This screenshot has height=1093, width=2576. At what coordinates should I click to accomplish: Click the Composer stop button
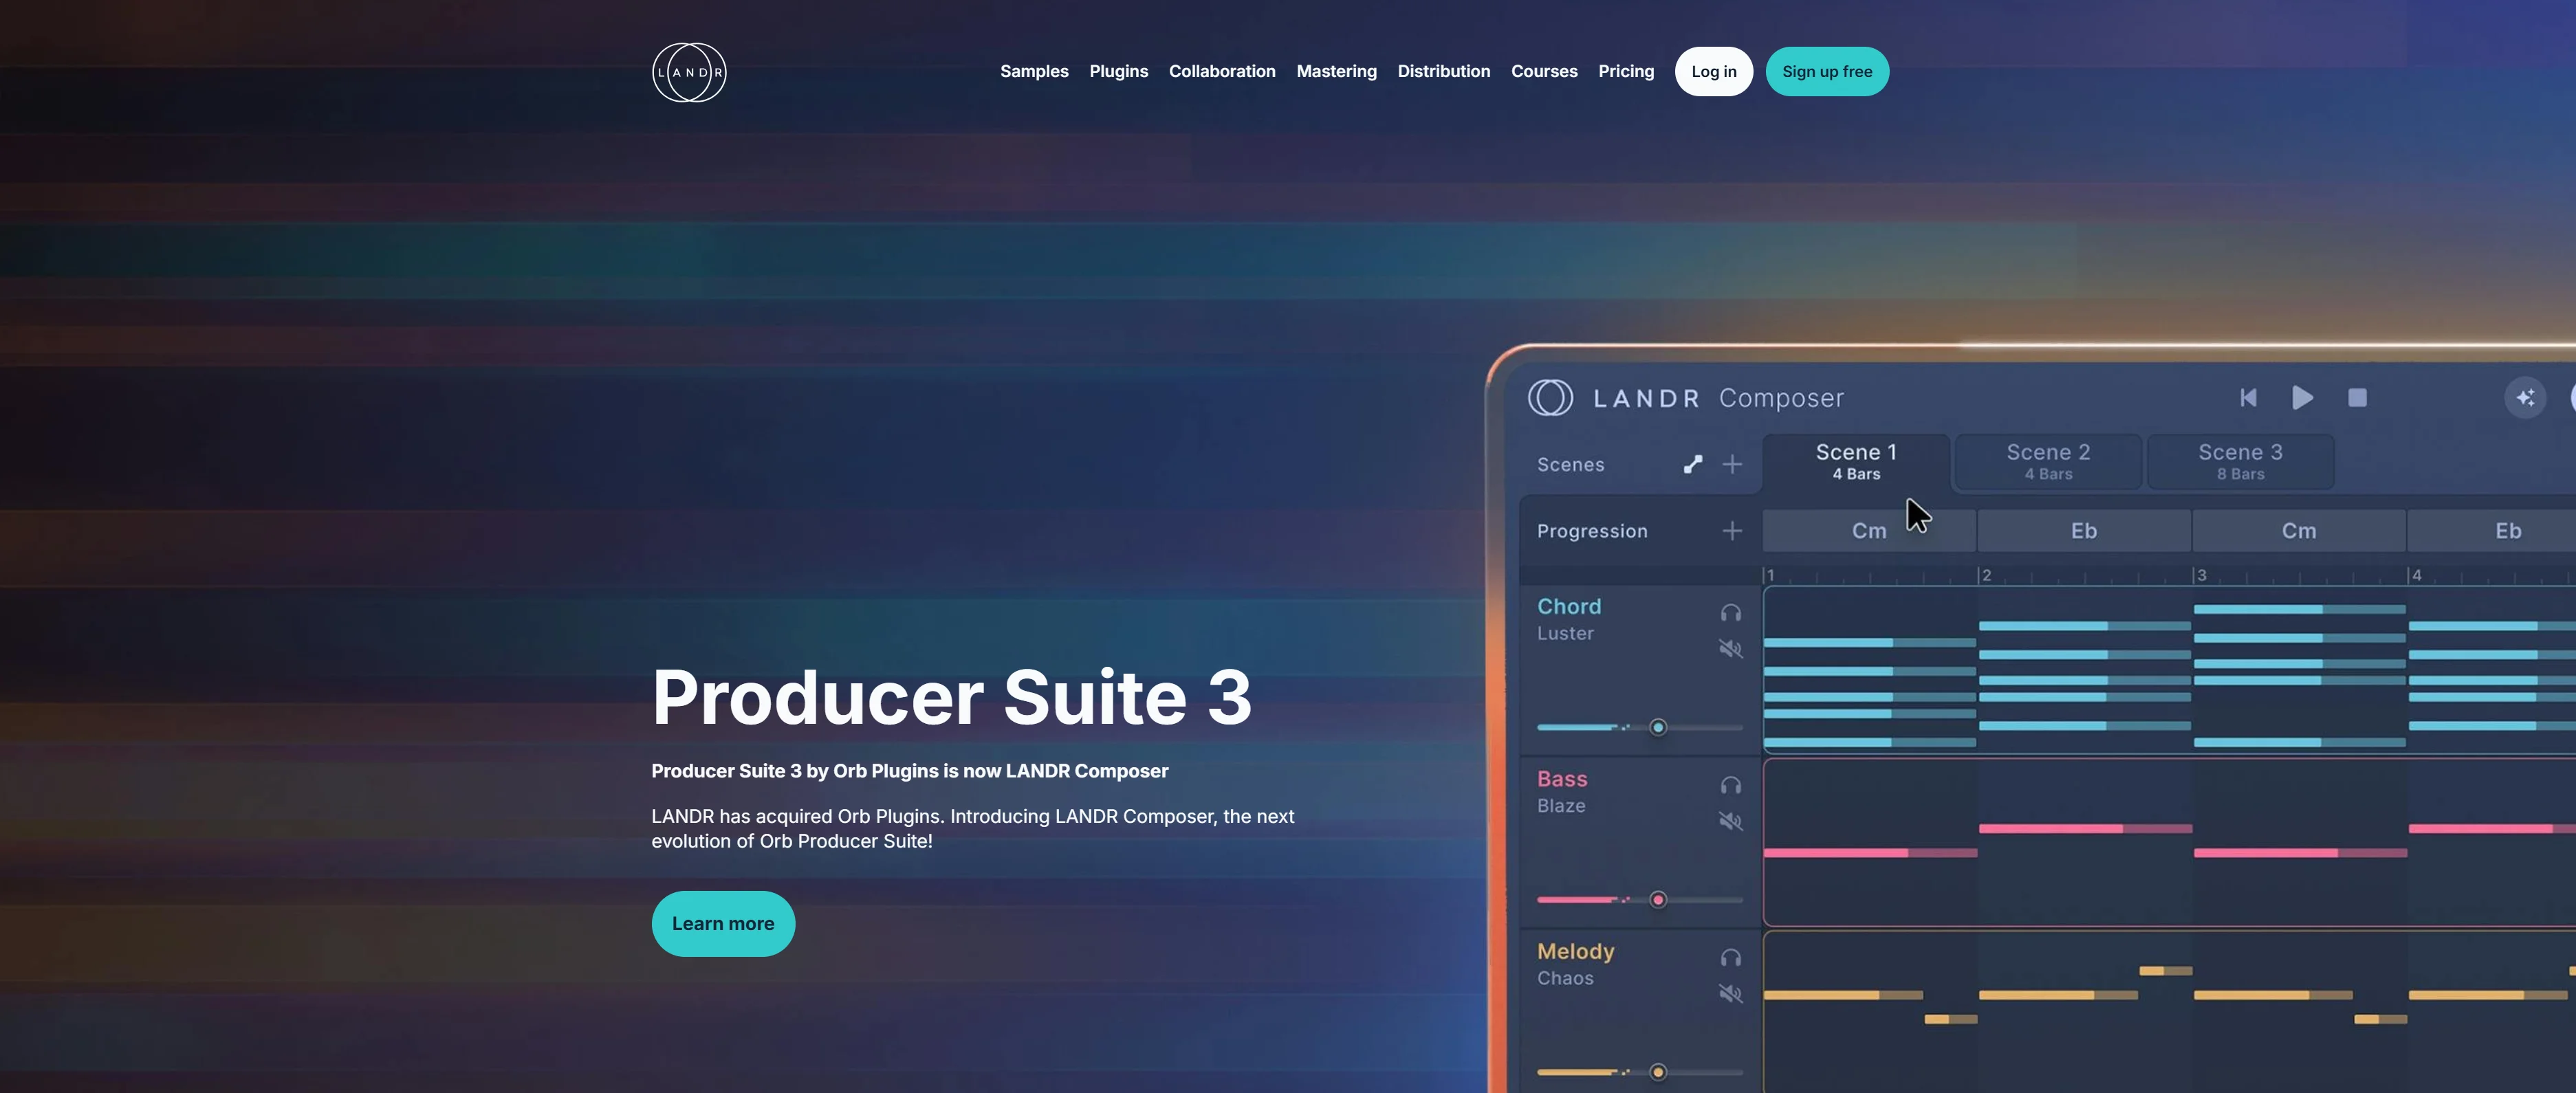click(x=2357, y=398)
